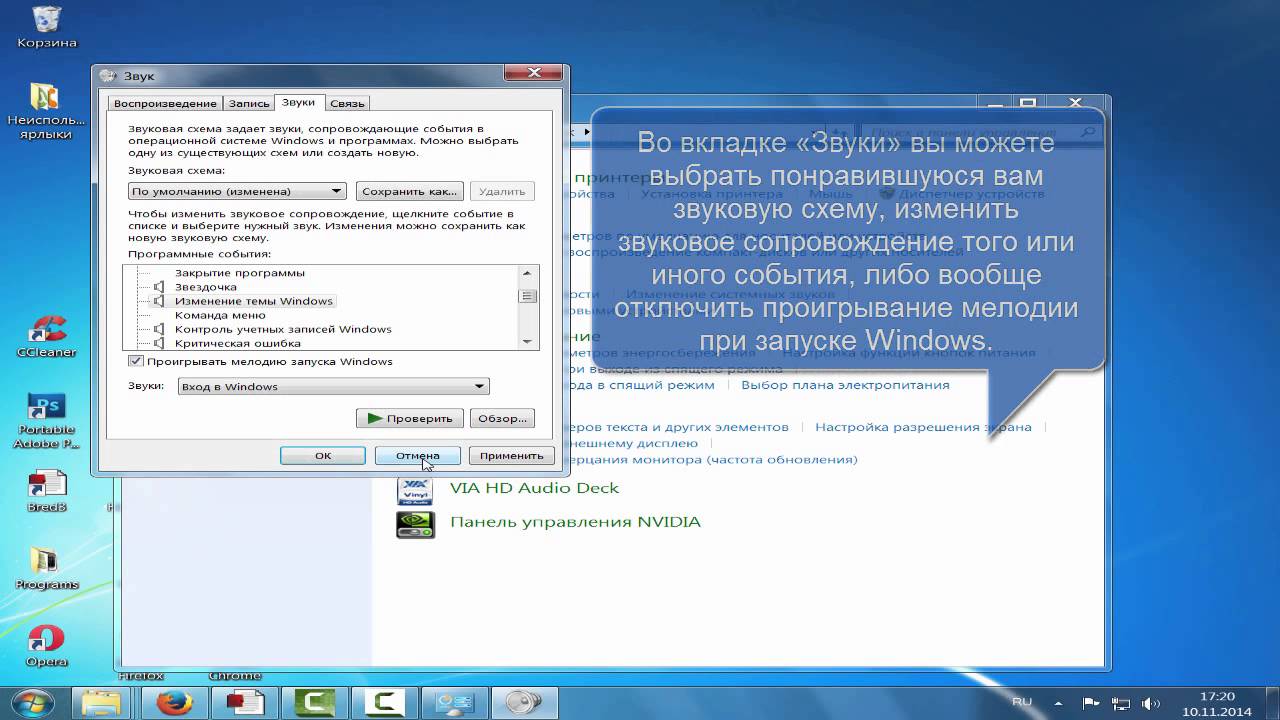Click Проверить button to play sound
1280x720 pixels.
(409, 418)
